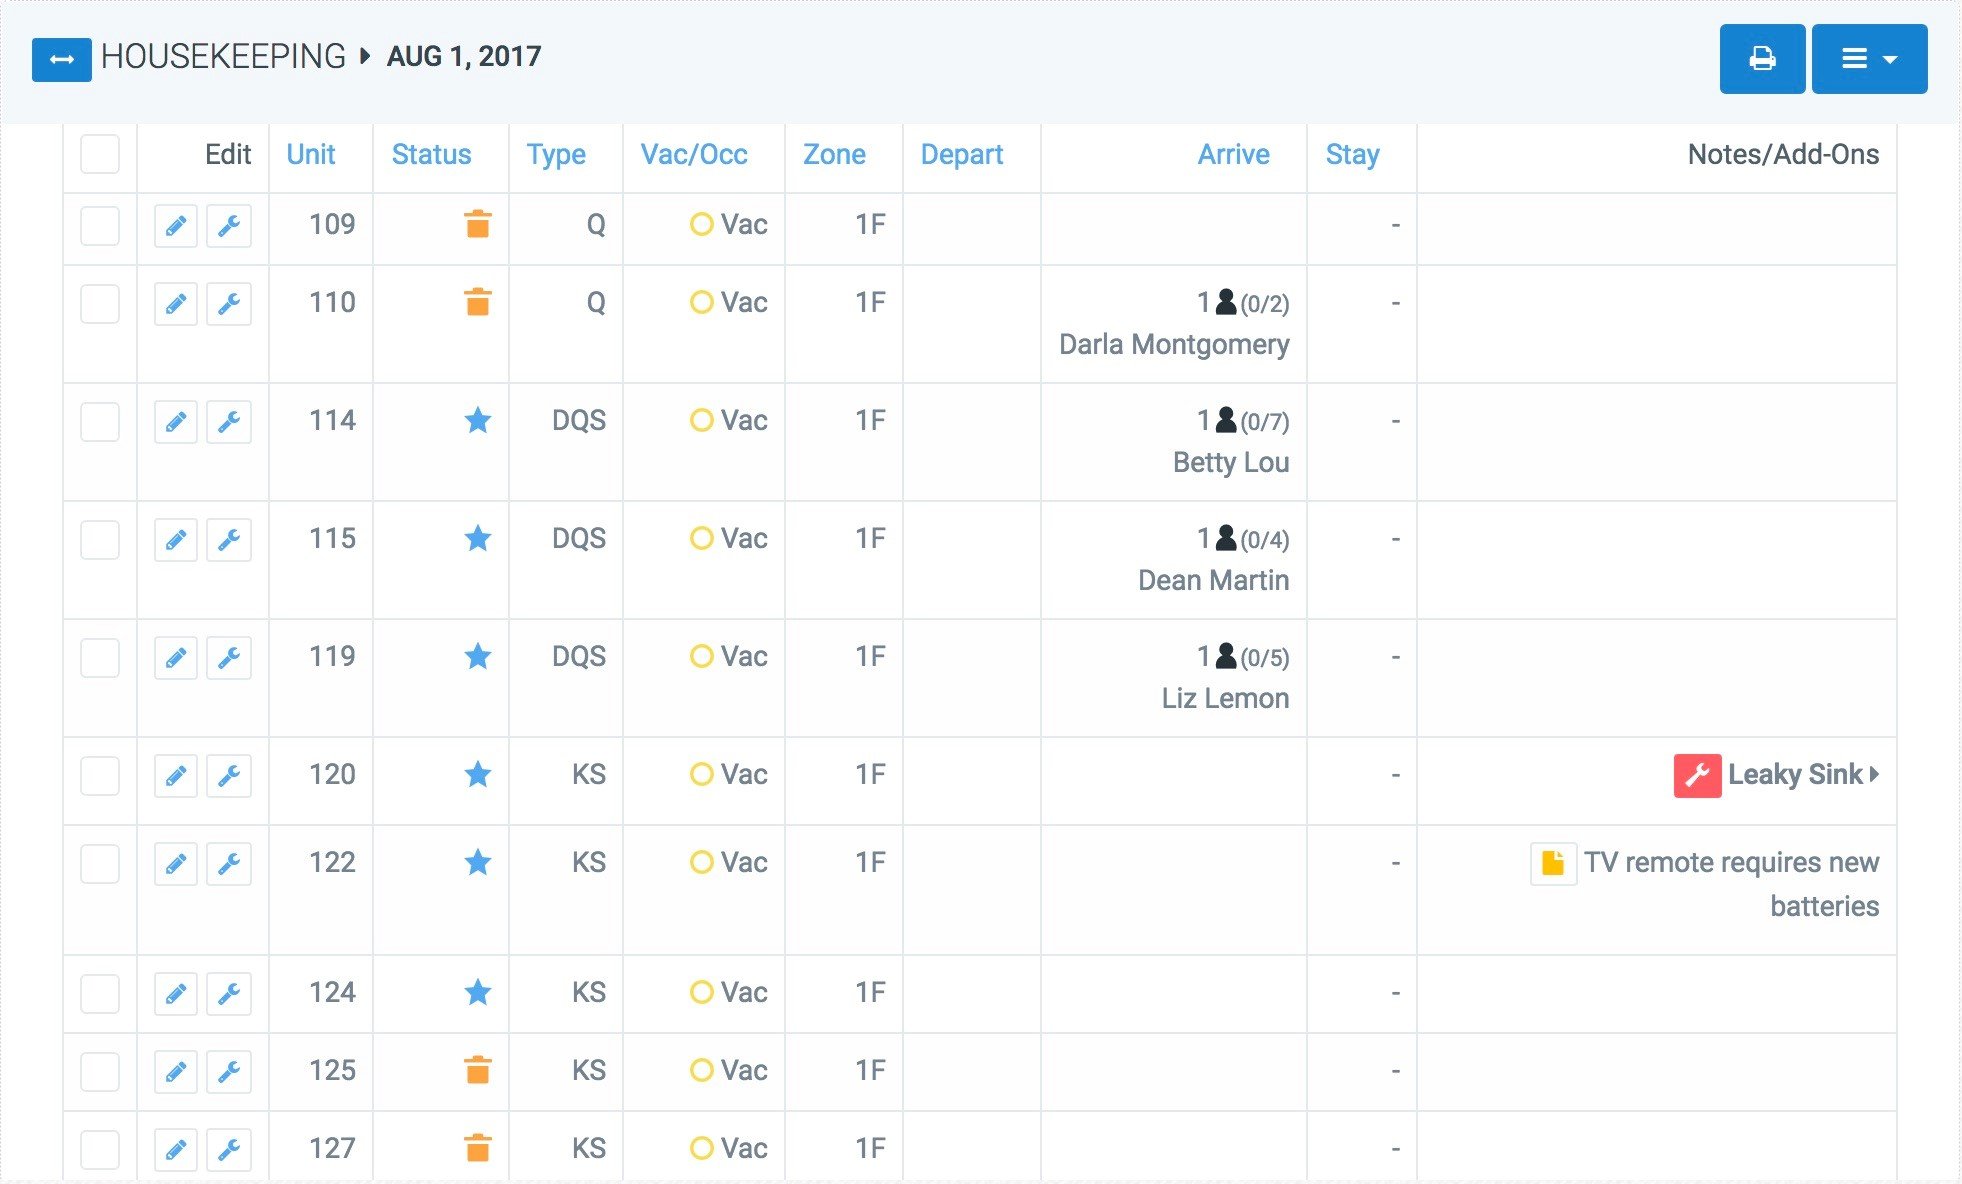Click the clean star status icon for unit 114

478,420
